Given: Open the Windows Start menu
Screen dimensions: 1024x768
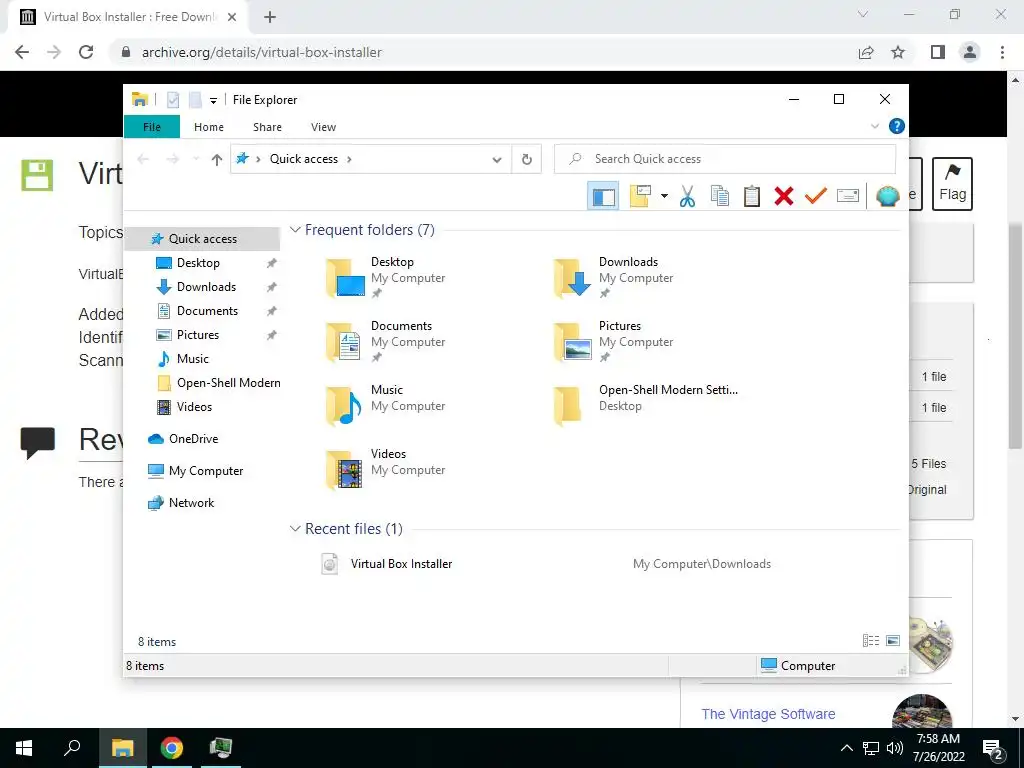Looking at the screenshot, I should [24, 748].
